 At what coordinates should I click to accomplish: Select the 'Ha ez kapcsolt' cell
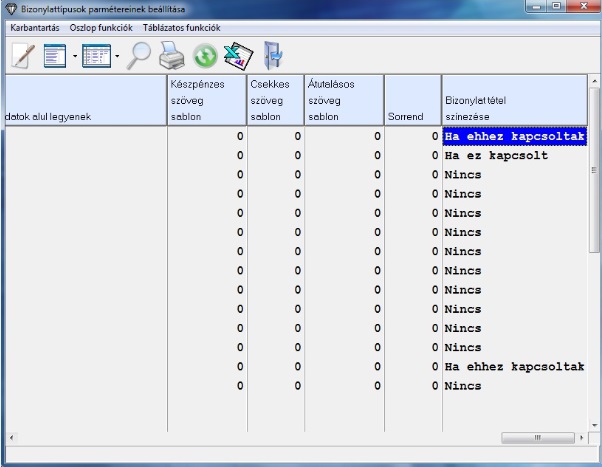click(x=496, y=156)
